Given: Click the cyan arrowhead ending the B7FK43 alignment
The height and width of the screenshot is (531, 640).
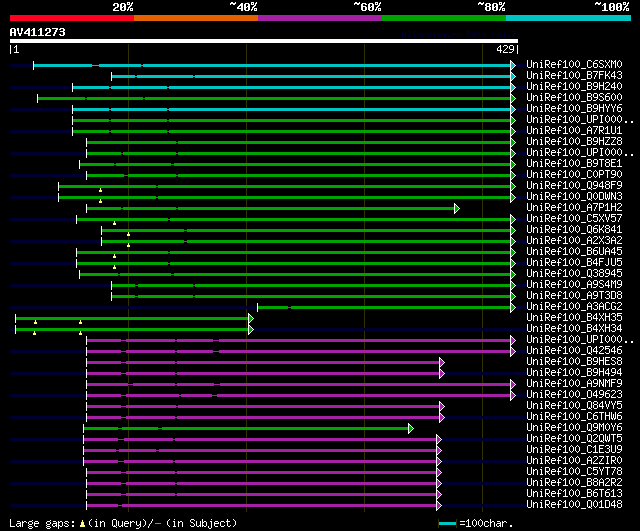Looking at the screenshot, I should coord(513,76).
